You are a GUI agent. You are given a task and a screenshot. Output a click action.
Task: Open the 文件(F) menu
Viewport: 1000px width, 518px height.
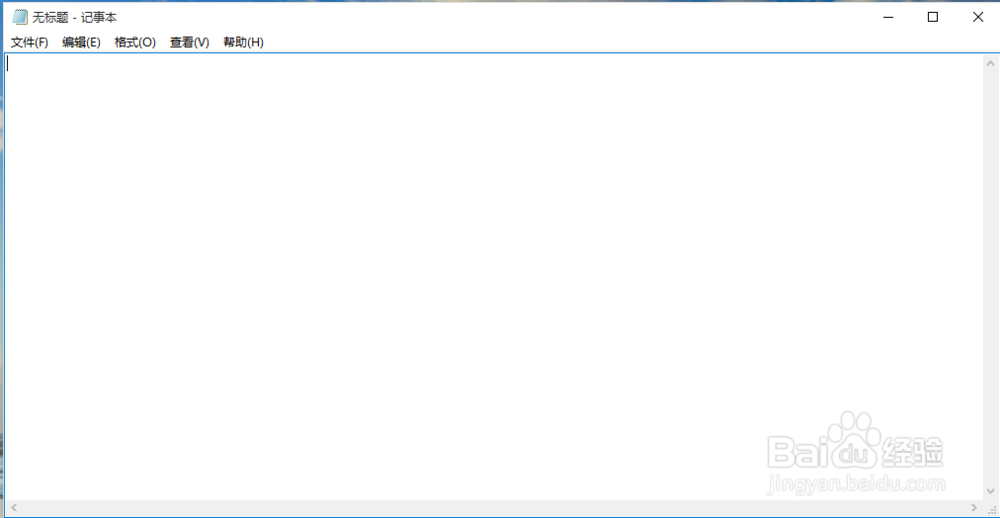click(x=30, y=43)
